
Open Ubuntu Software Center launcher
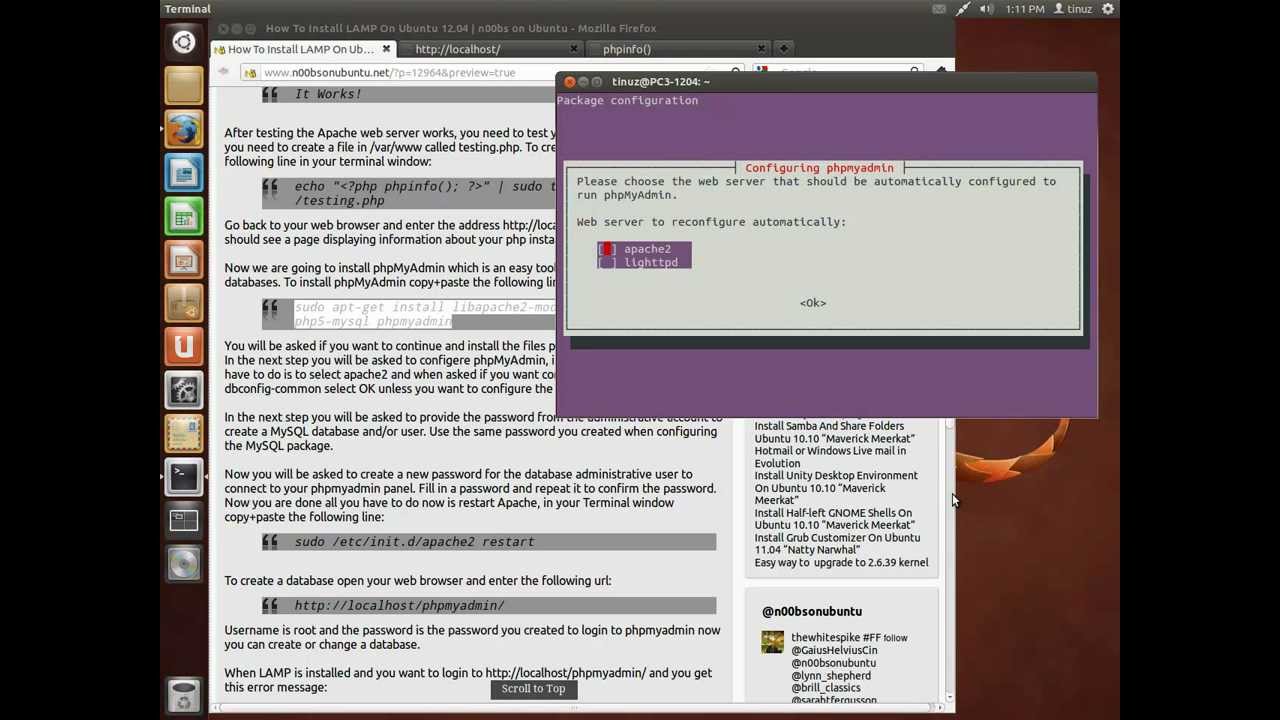[x=184, y=304]
